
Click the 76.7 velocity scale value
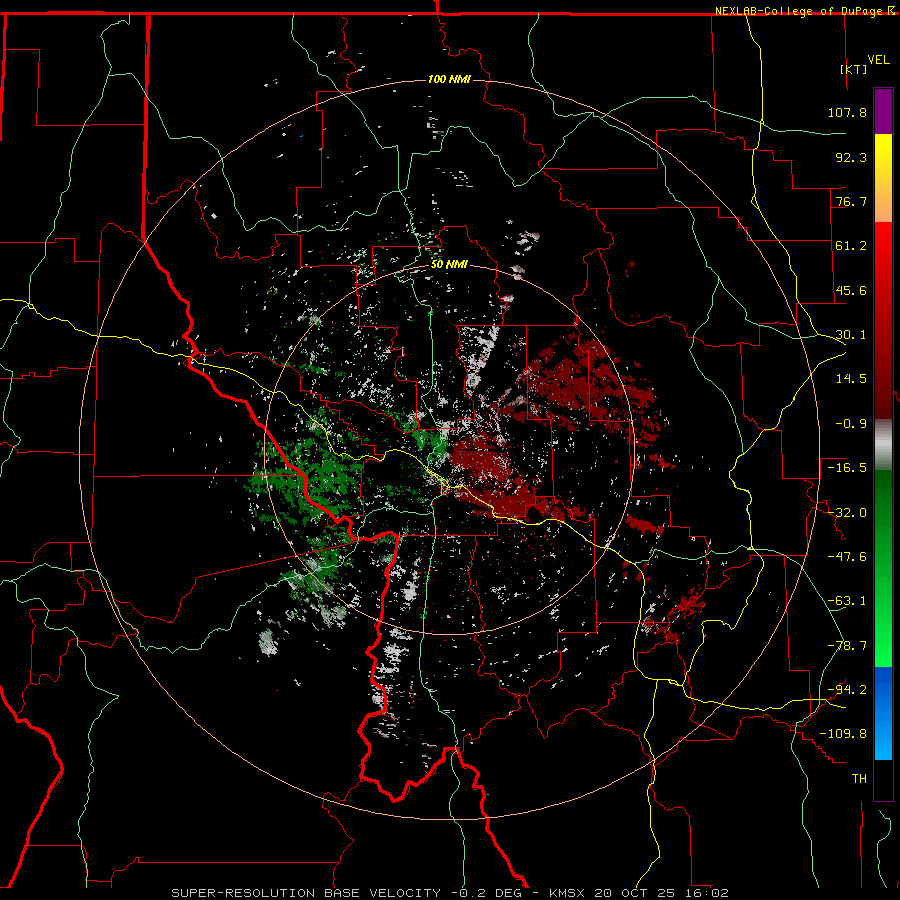(851, 201)
